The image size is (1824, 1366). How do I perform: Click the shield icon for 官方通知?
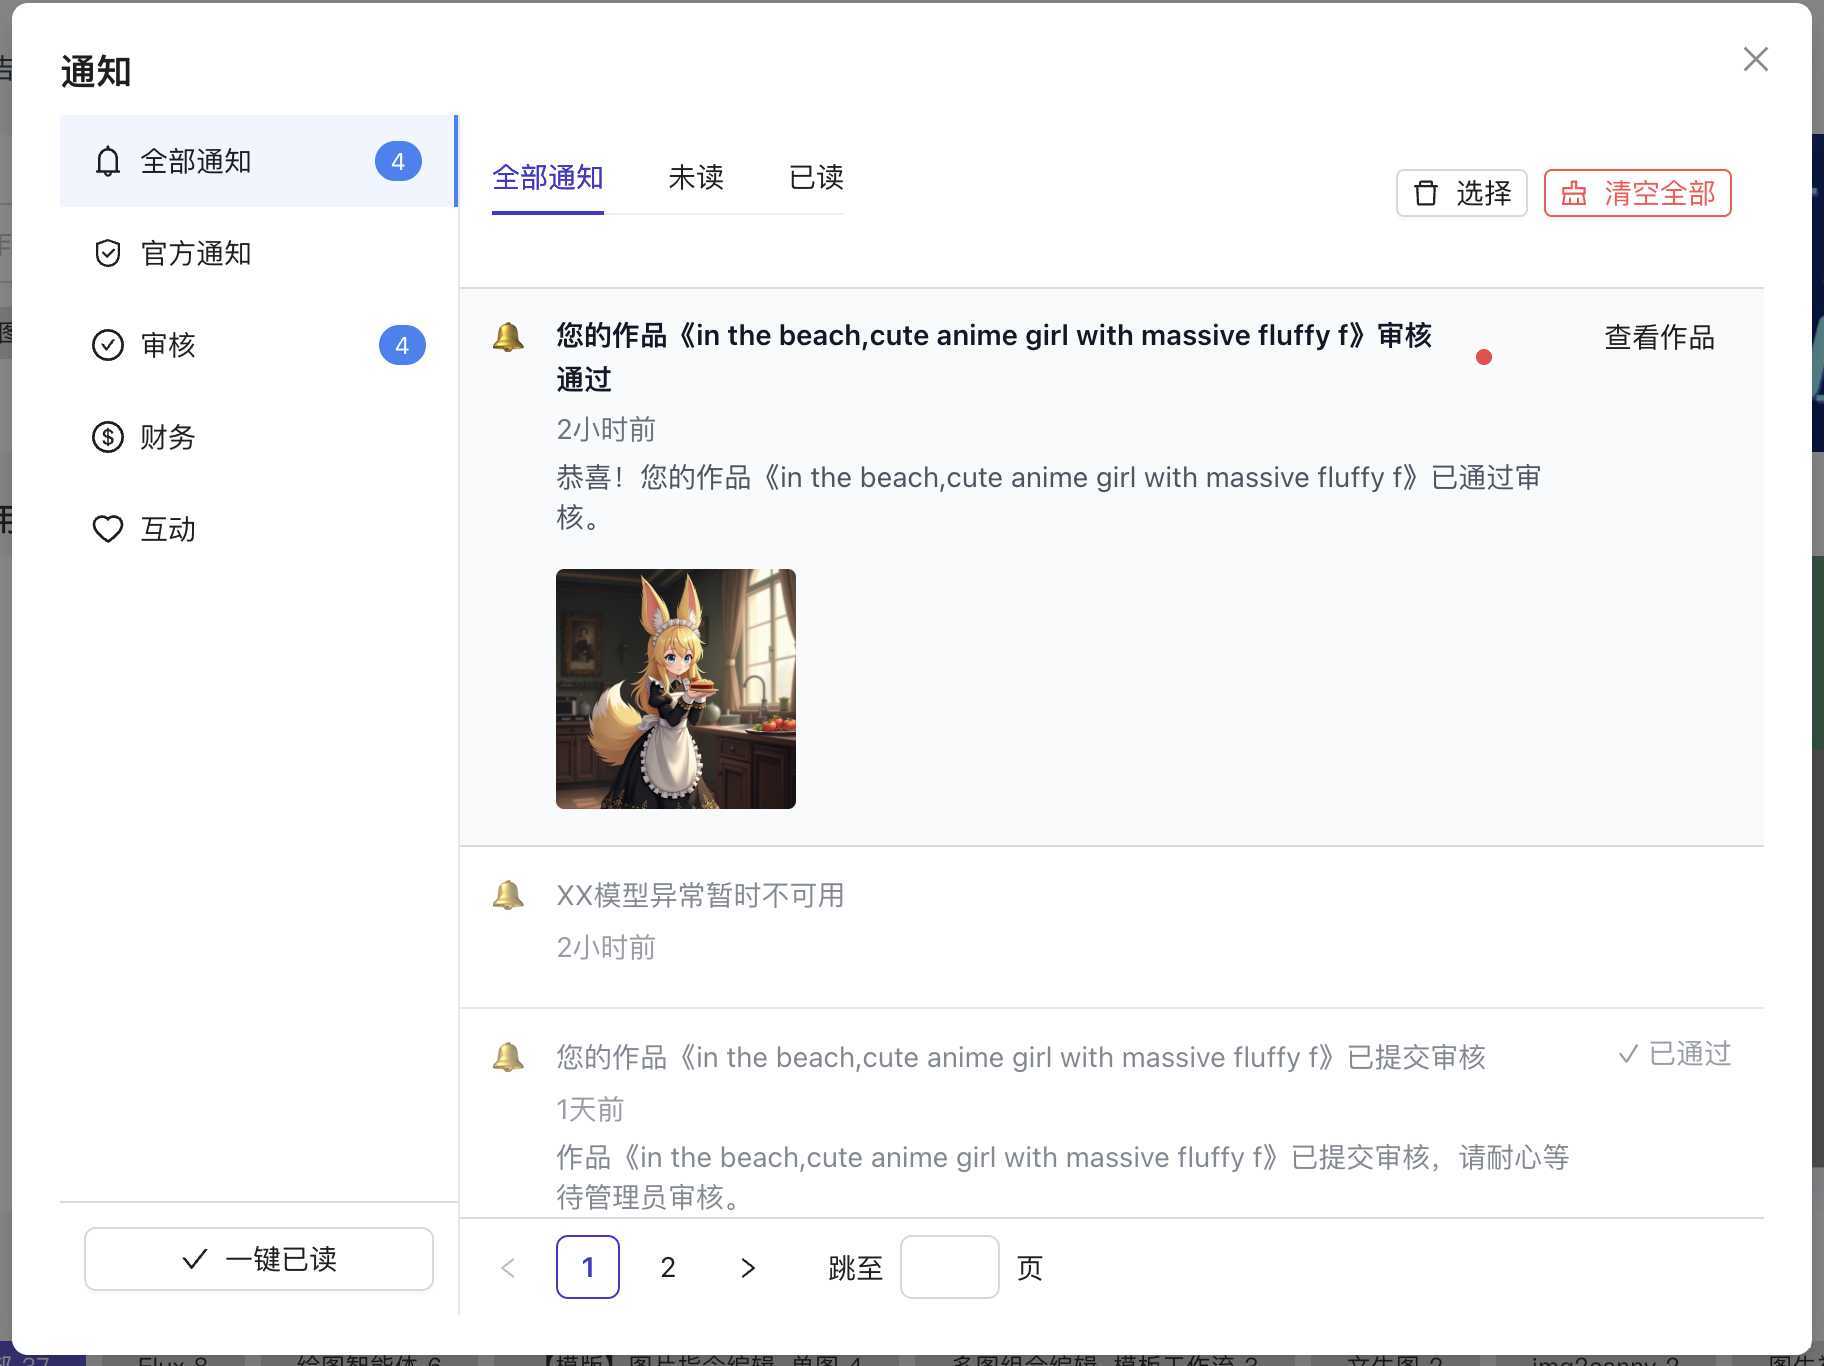pos(108,253)
